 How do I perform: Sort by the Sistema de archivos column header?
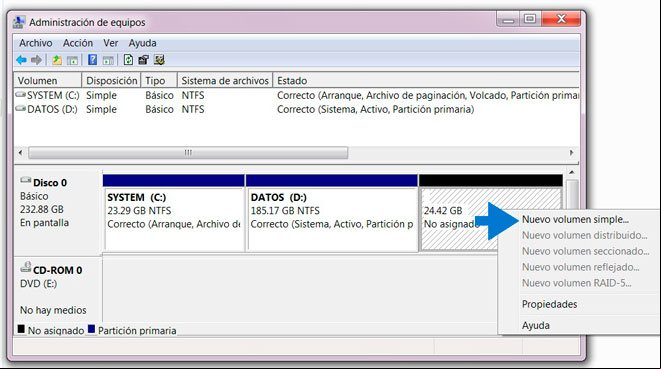[x=225, y=80]
